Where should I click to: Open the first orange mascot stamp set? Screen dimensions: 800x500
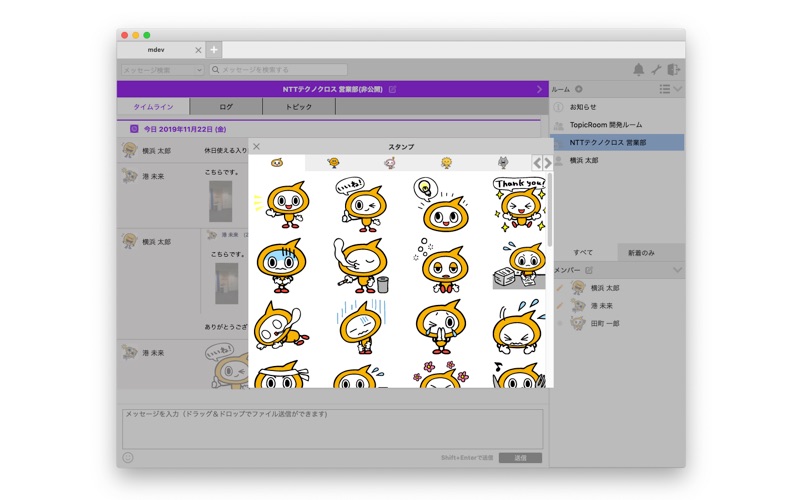pyautogui.click(x=277, y=163)
